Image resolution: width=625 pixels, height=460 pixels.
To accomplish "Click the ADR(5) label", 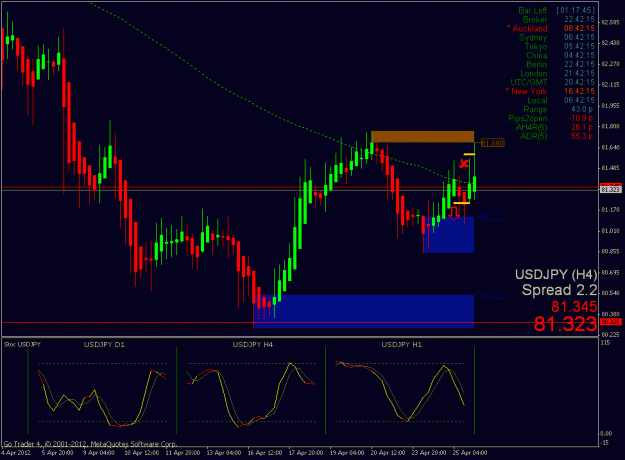I will (533, 136).
